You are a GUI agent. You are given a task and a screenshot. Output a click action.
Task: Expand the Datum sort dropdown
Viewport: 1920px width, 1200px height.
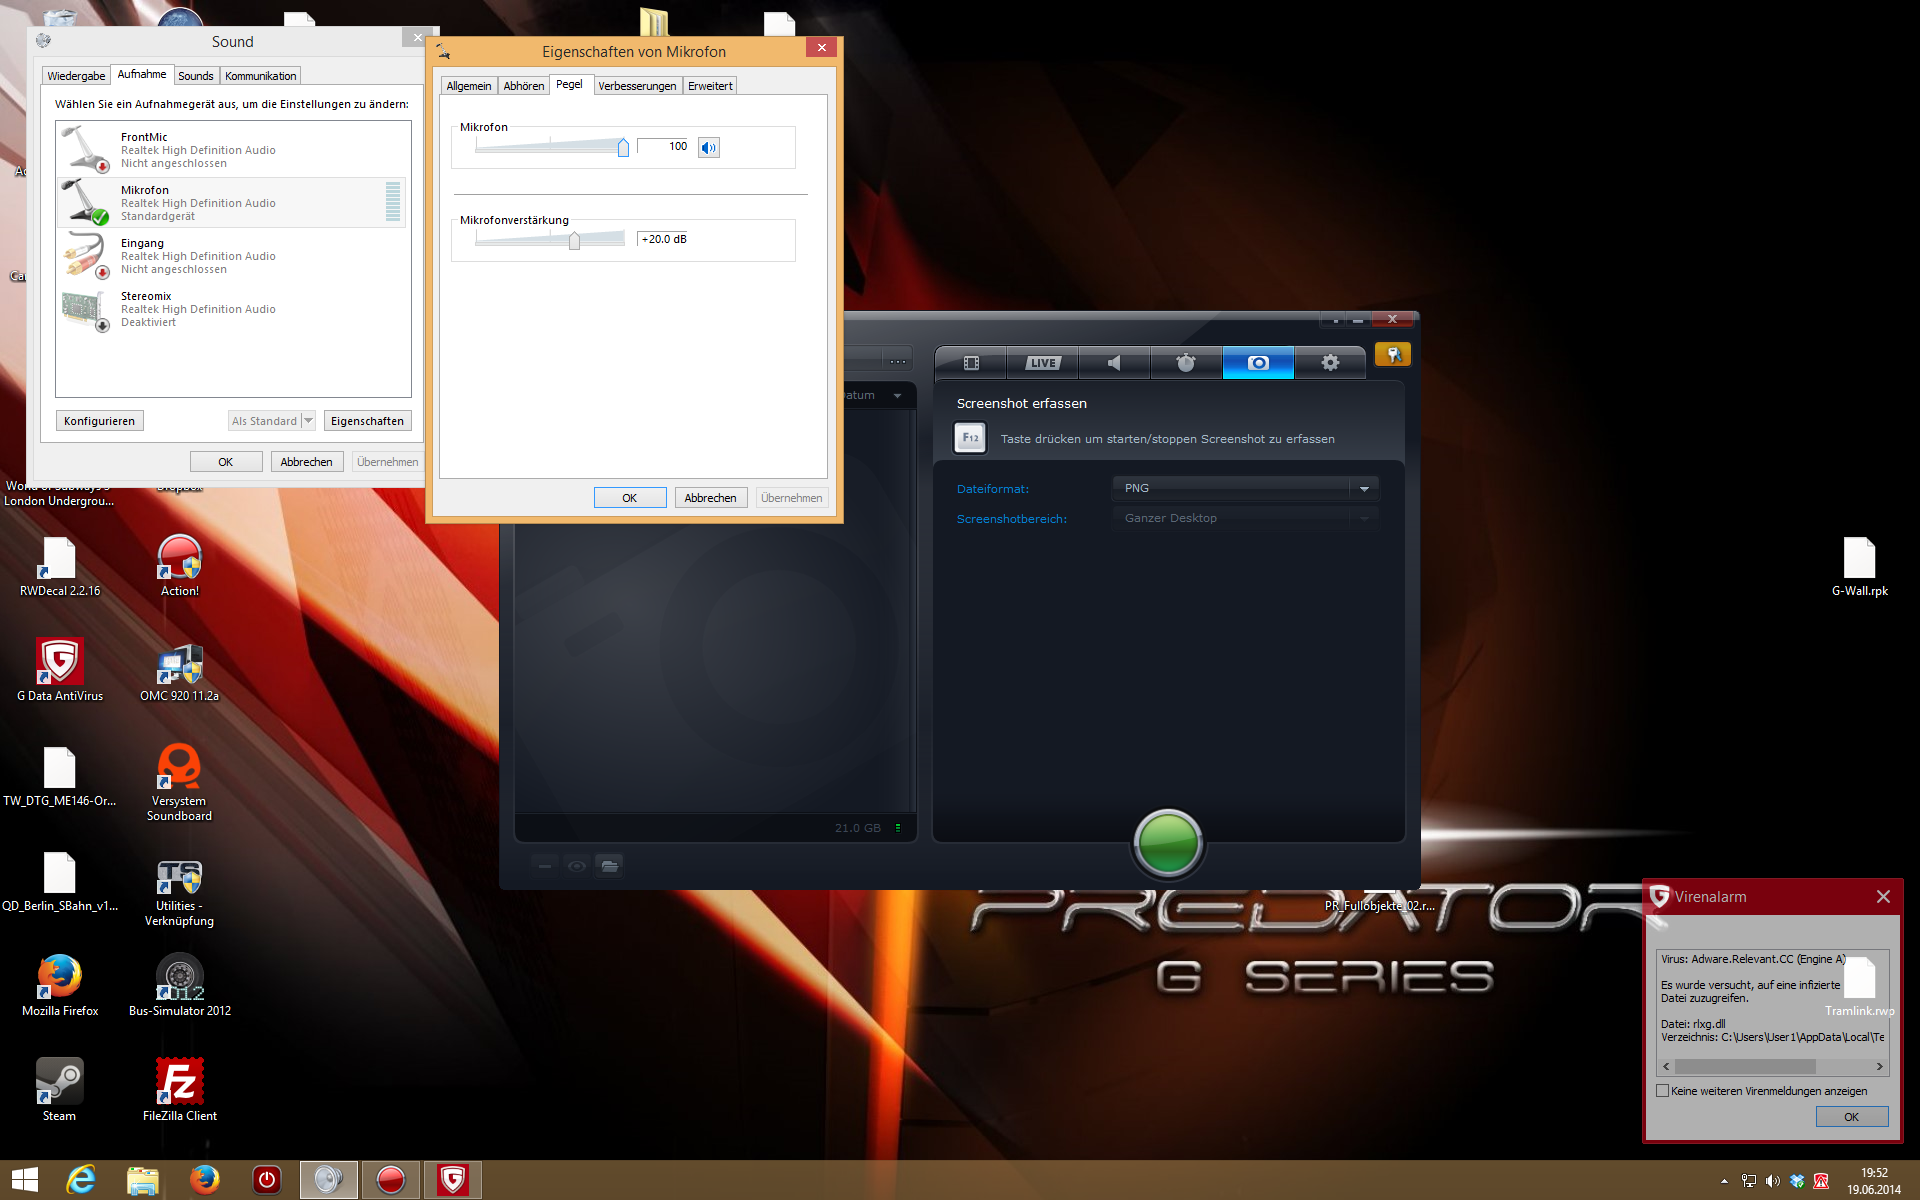click(897, 396)
